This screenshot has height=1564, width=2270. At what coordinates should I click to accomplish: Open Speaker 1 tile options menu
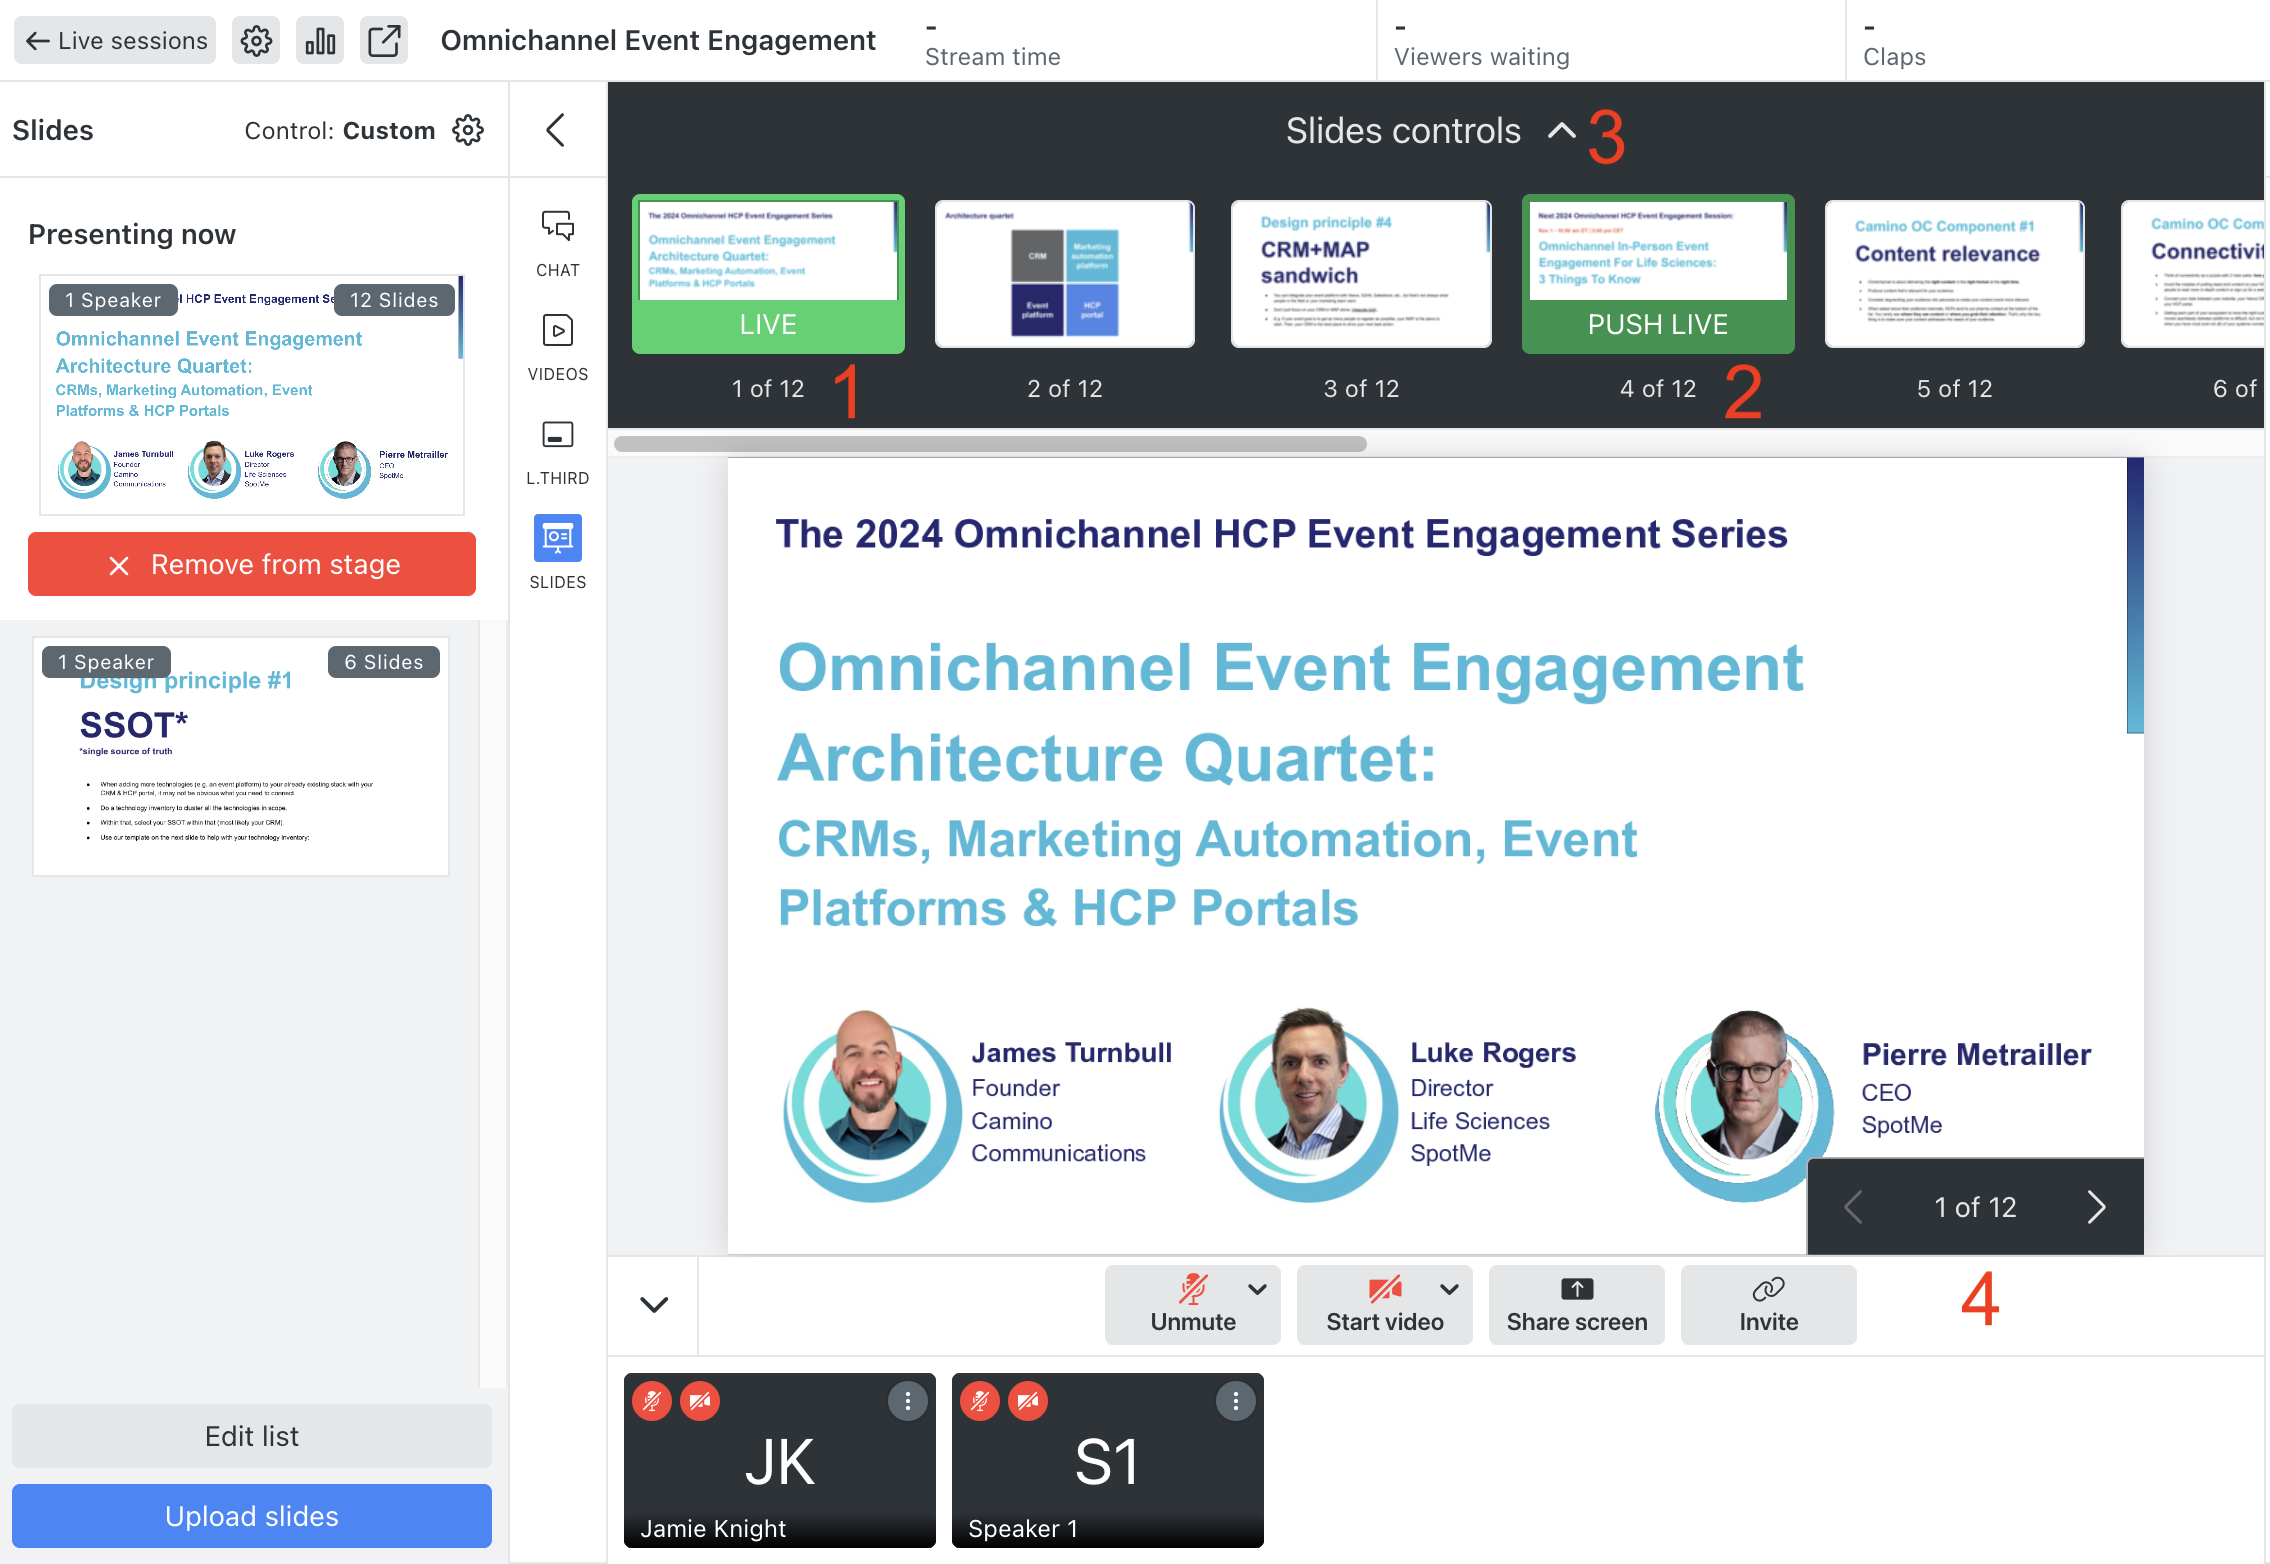click(1236, 1401)
